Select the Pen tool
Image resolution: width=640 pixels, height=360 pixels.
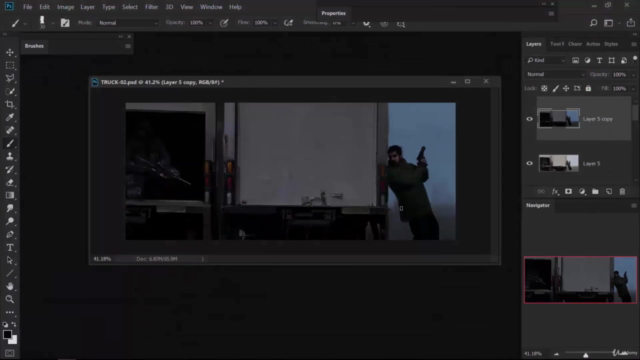tap(10, 235)
